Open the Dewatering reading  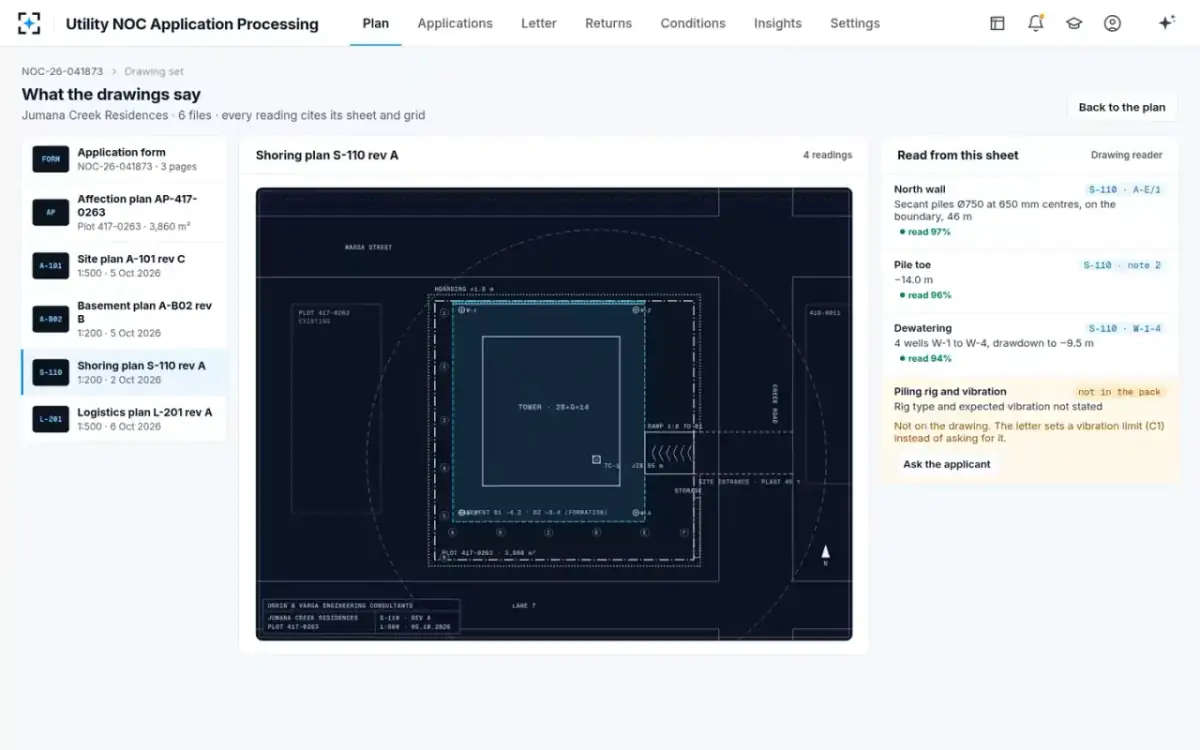pos(1029,343)
